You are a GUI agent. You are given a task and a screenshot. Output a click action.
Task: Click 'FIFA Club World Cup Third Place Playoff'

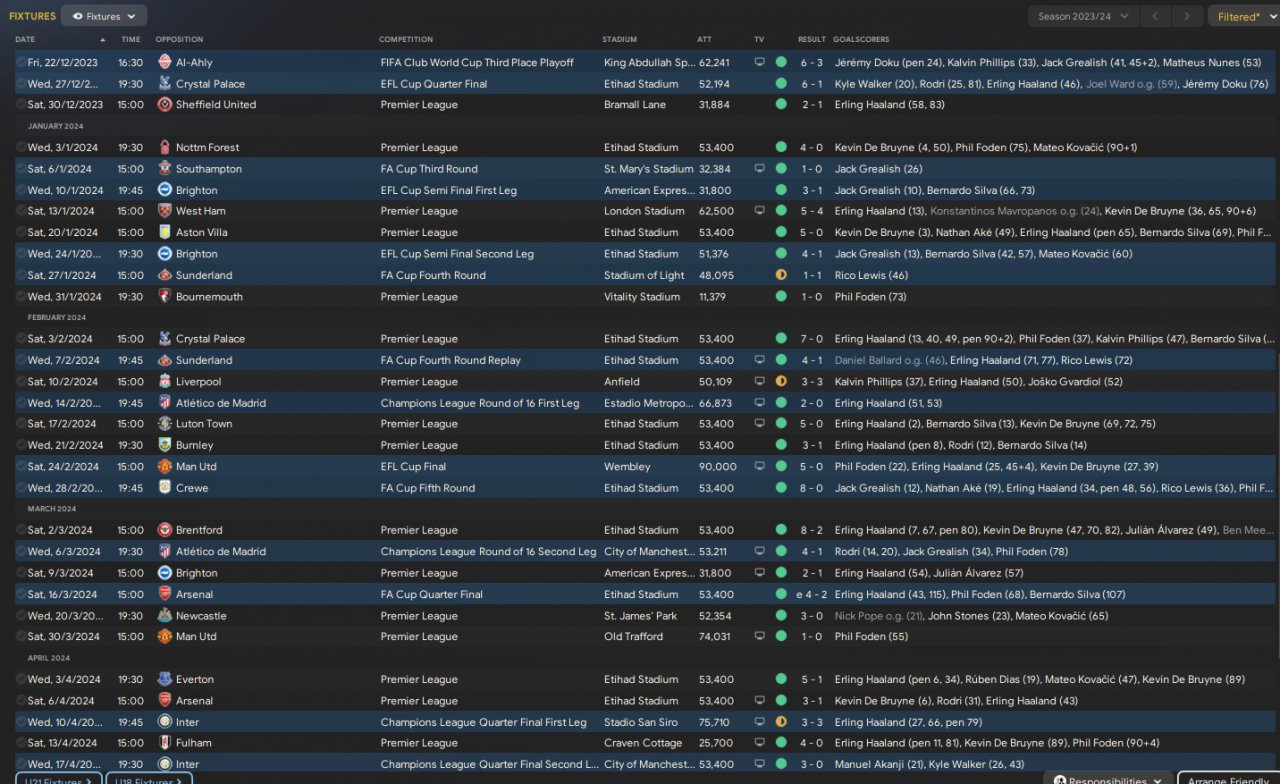[477, 62]
